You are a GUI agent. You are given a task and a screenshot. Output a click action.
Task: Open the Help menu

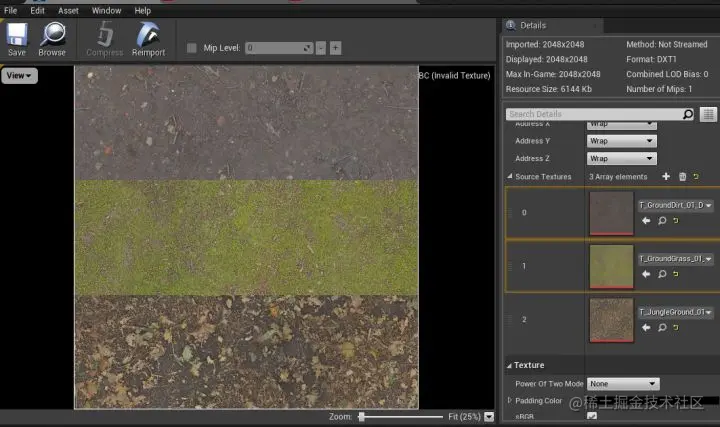click(x=142, y=10)
